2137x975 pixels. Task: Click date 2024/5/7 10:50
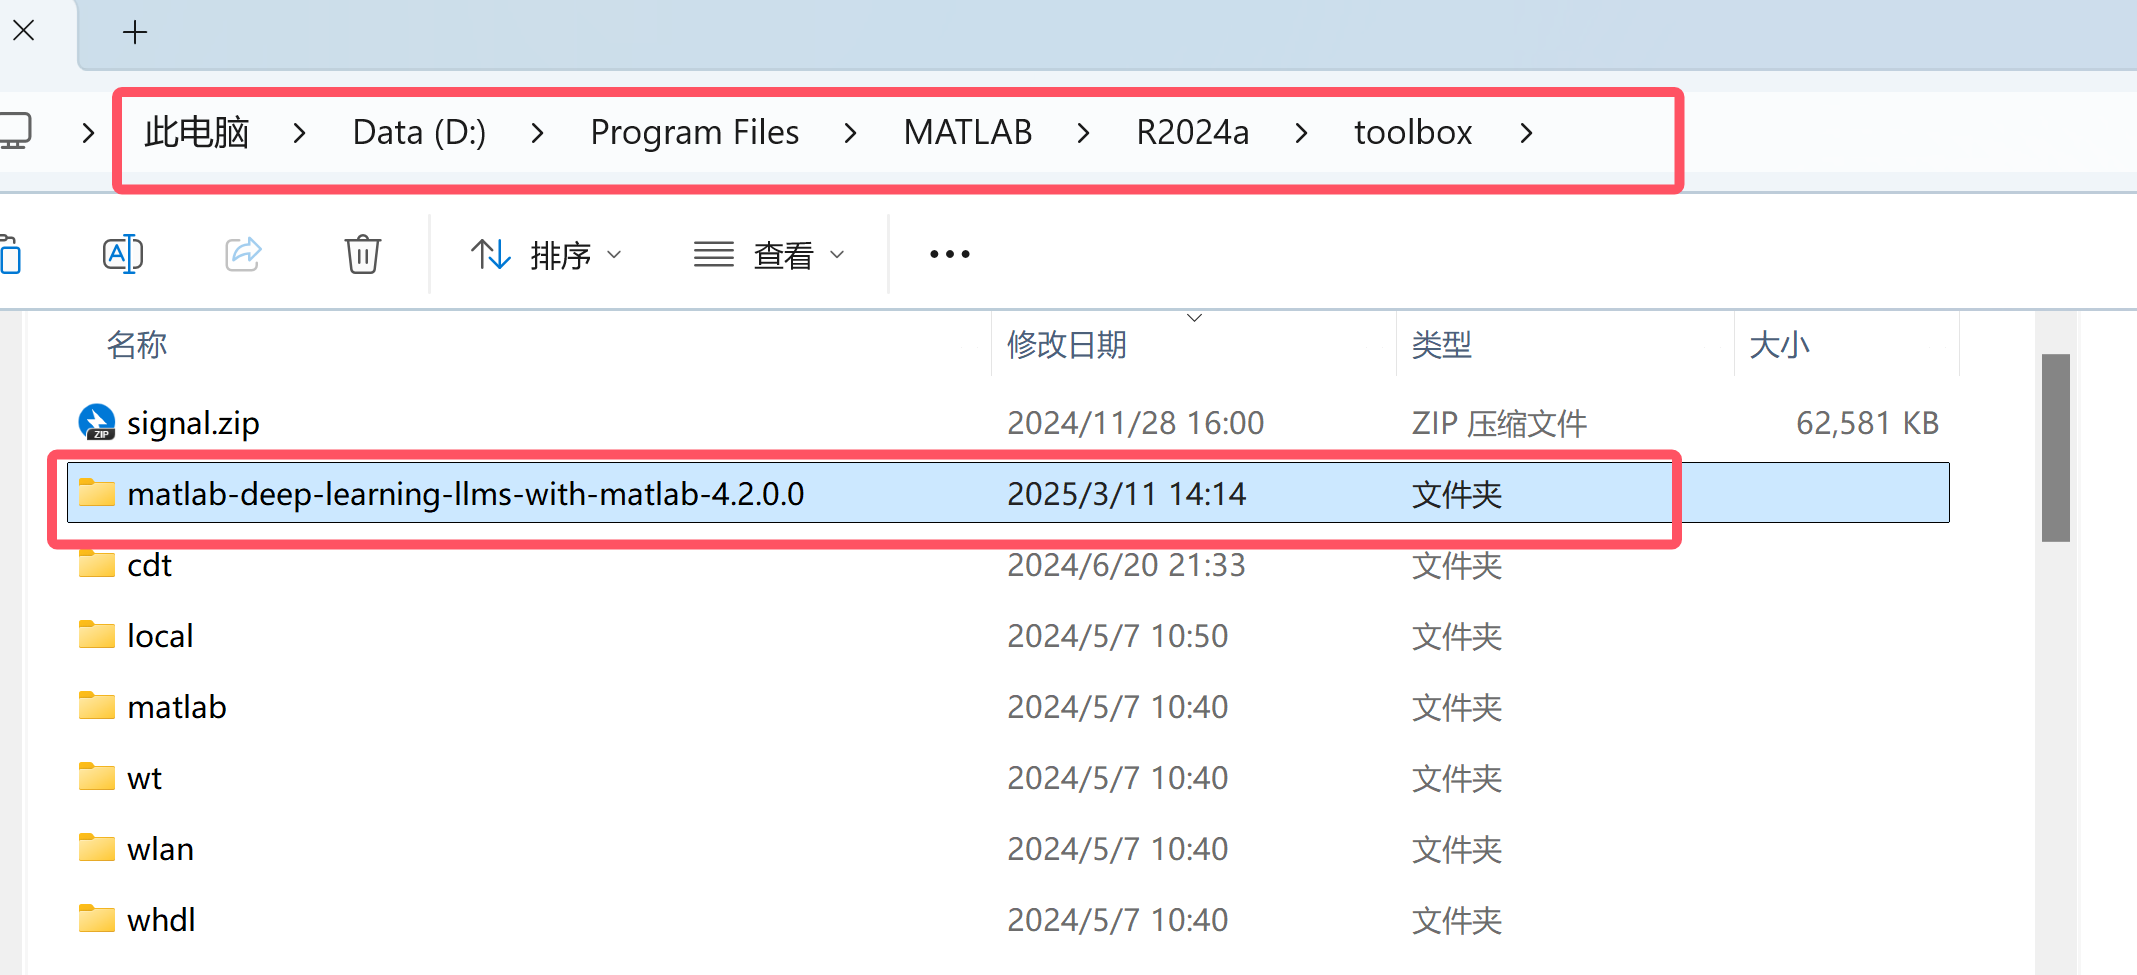point(1117,636)
